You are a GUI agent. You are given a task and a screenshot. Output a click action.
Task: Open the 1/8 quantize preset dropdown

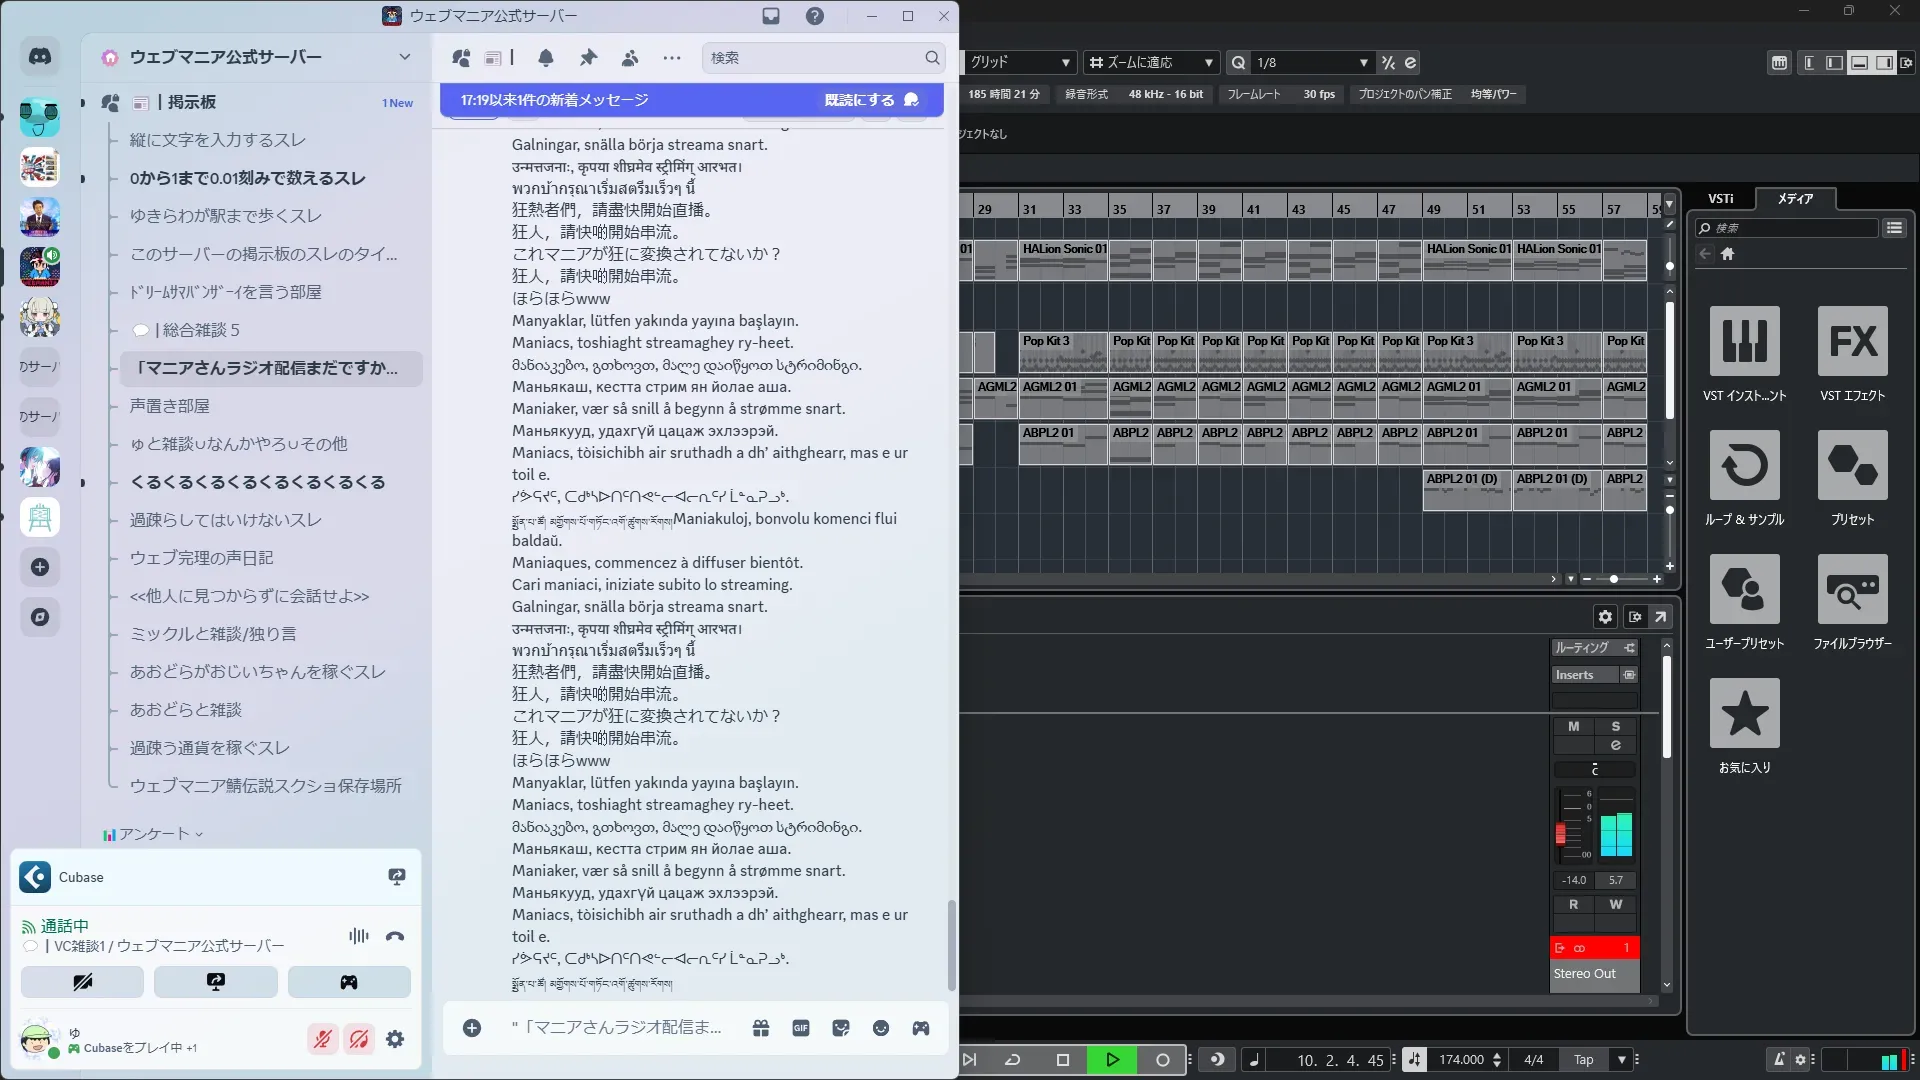coord(1363,62)
